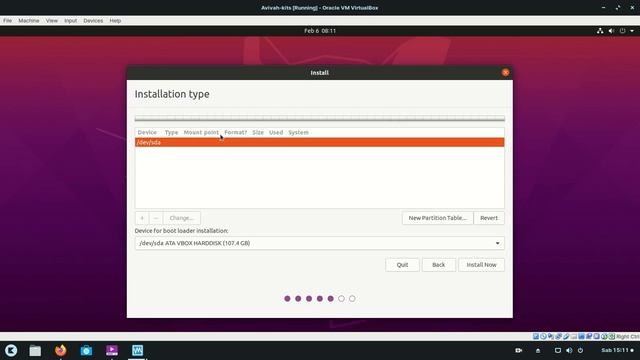Click the VirtualBox shared folders indicator

point(573,336)
